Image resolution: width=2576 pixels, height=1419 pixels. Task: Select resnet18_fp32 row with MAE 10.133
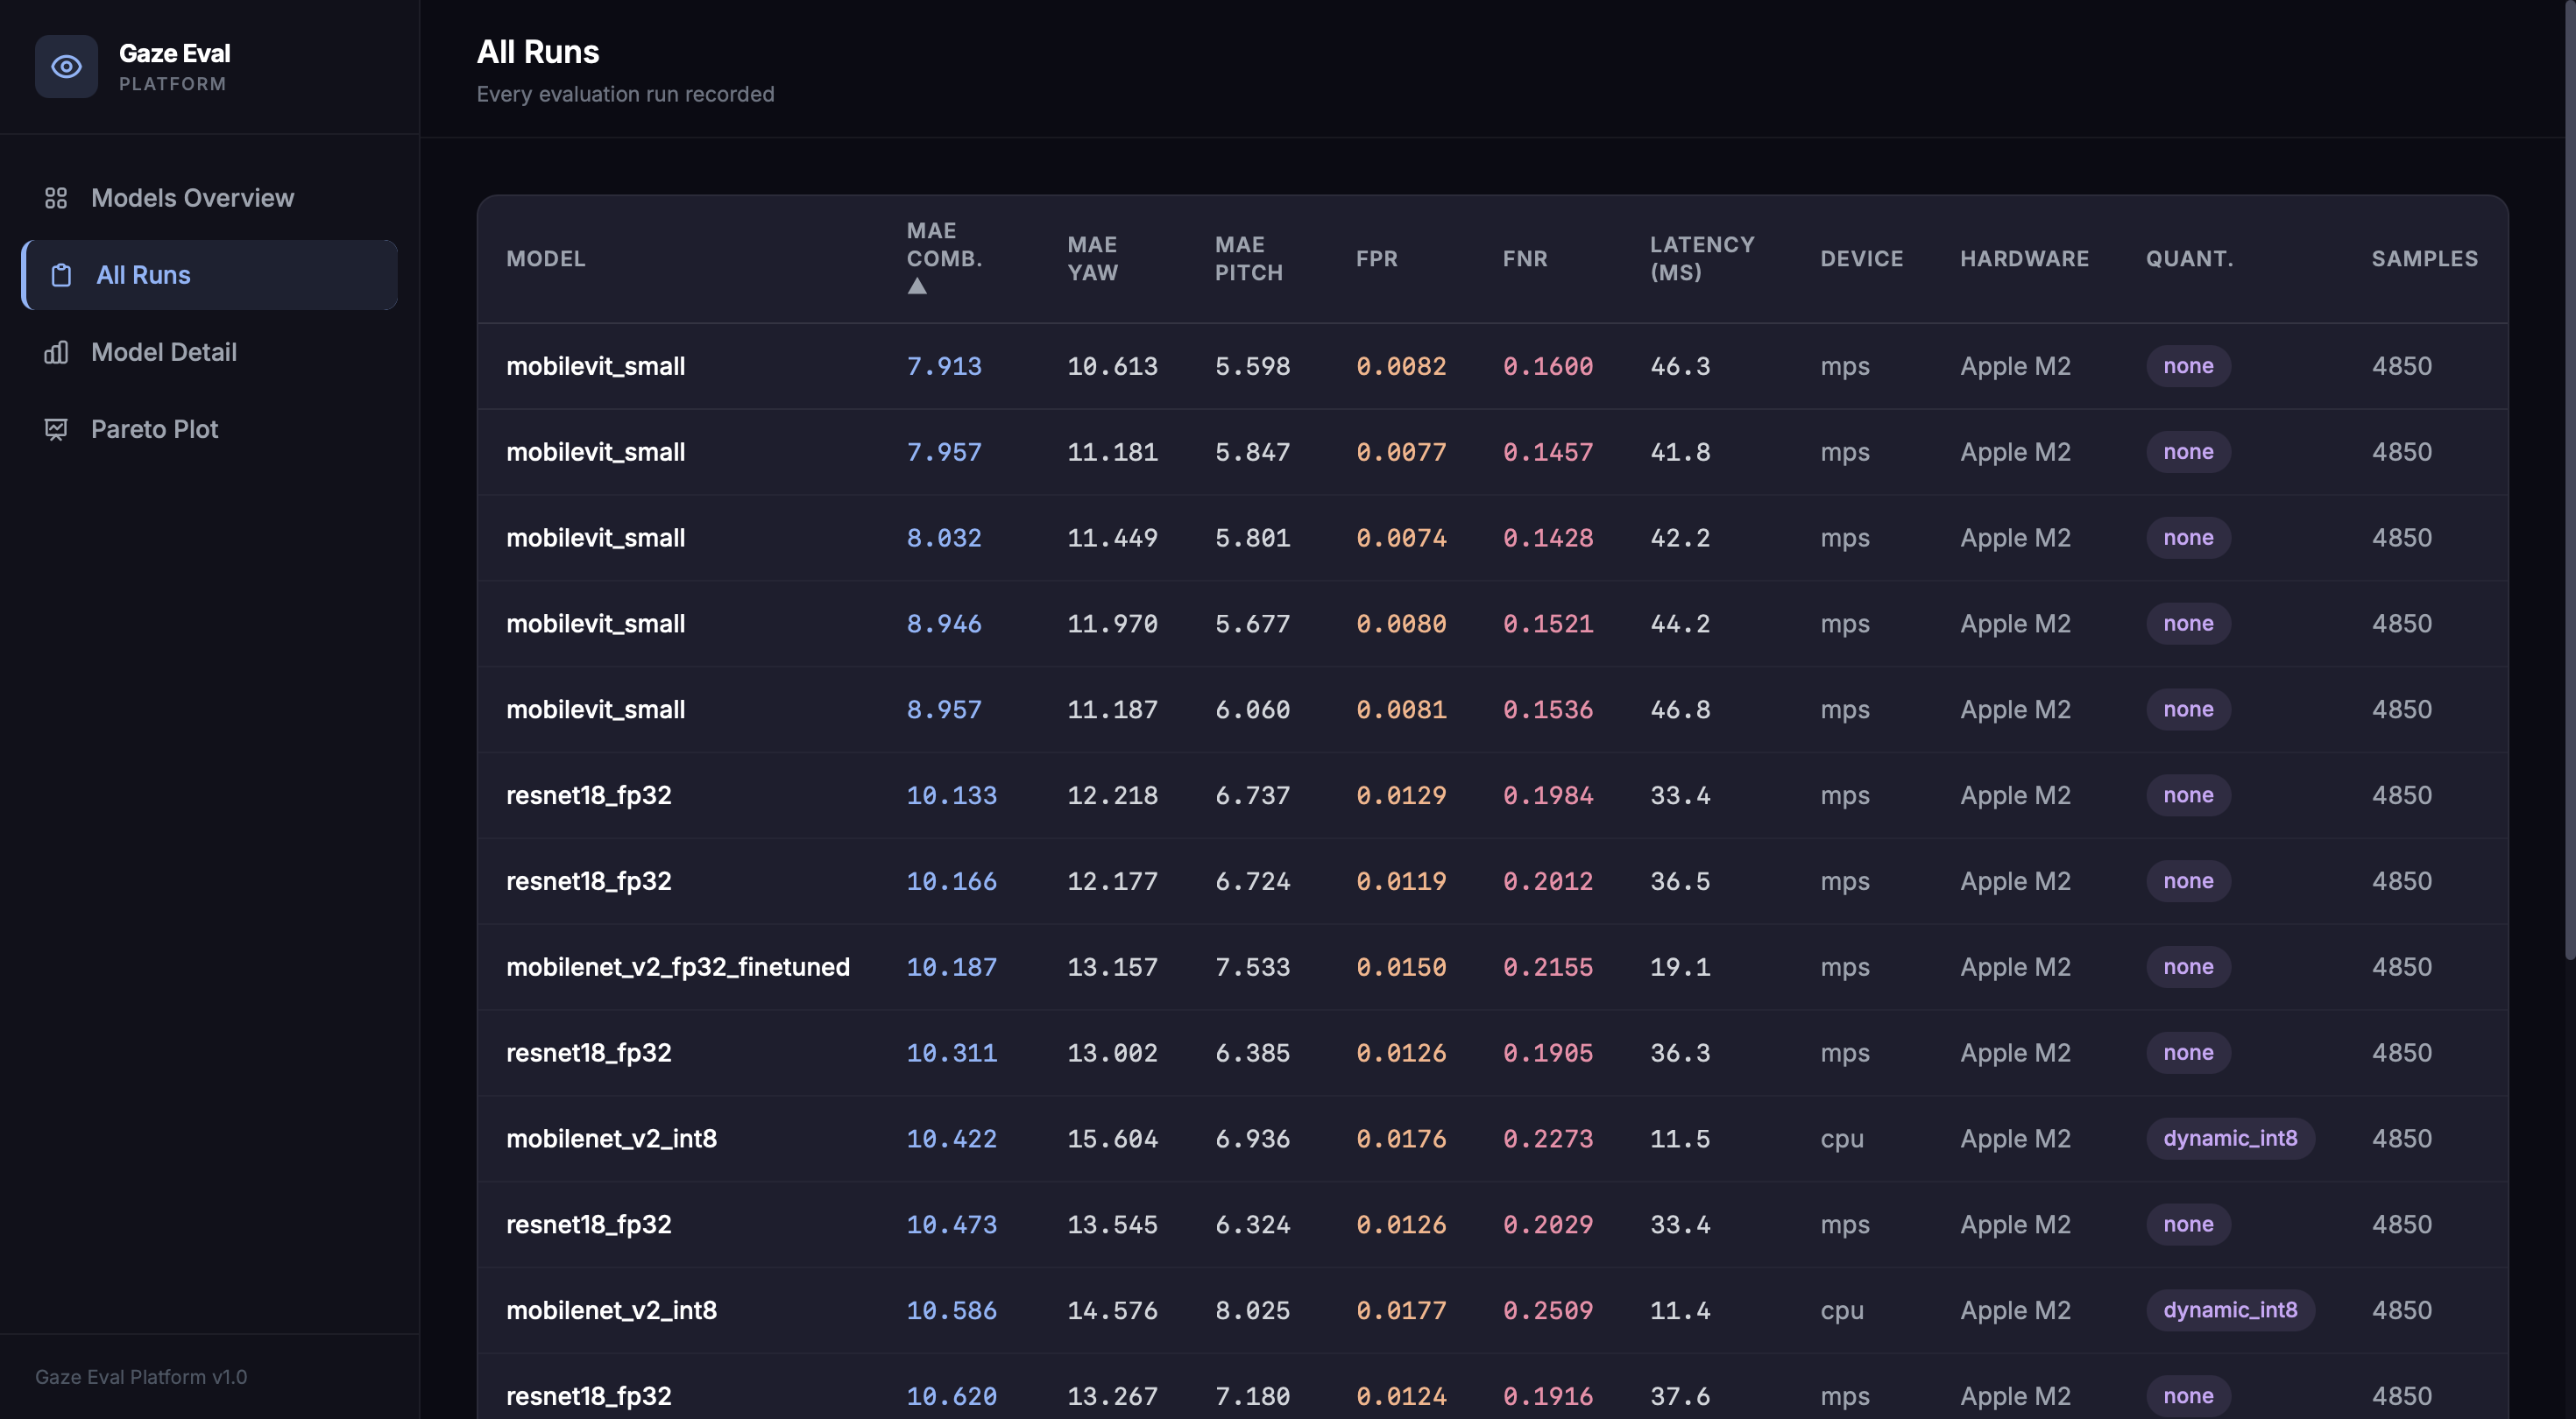pos(1492,796)
